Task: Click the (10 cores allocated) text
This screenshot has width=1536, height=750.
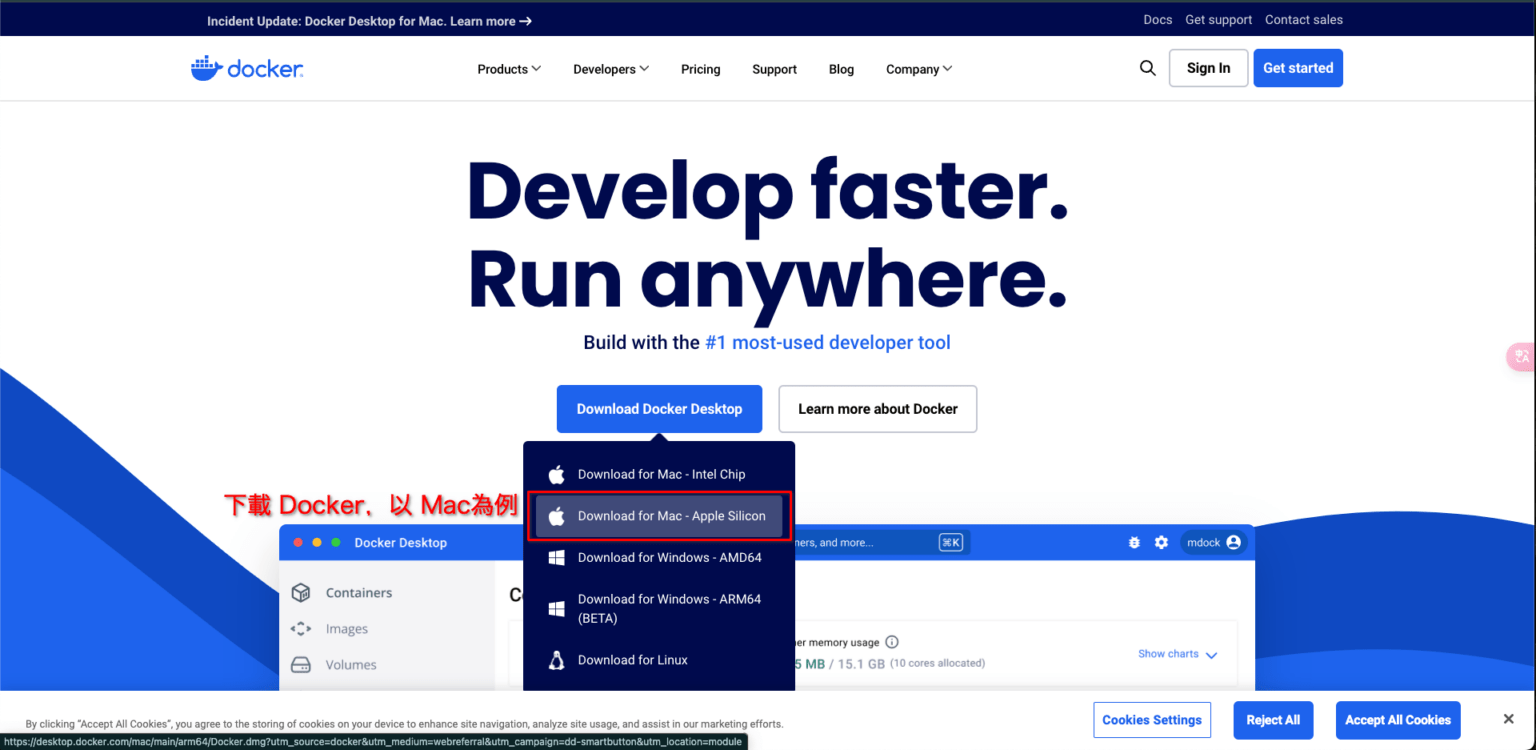Action: point(938,663)
